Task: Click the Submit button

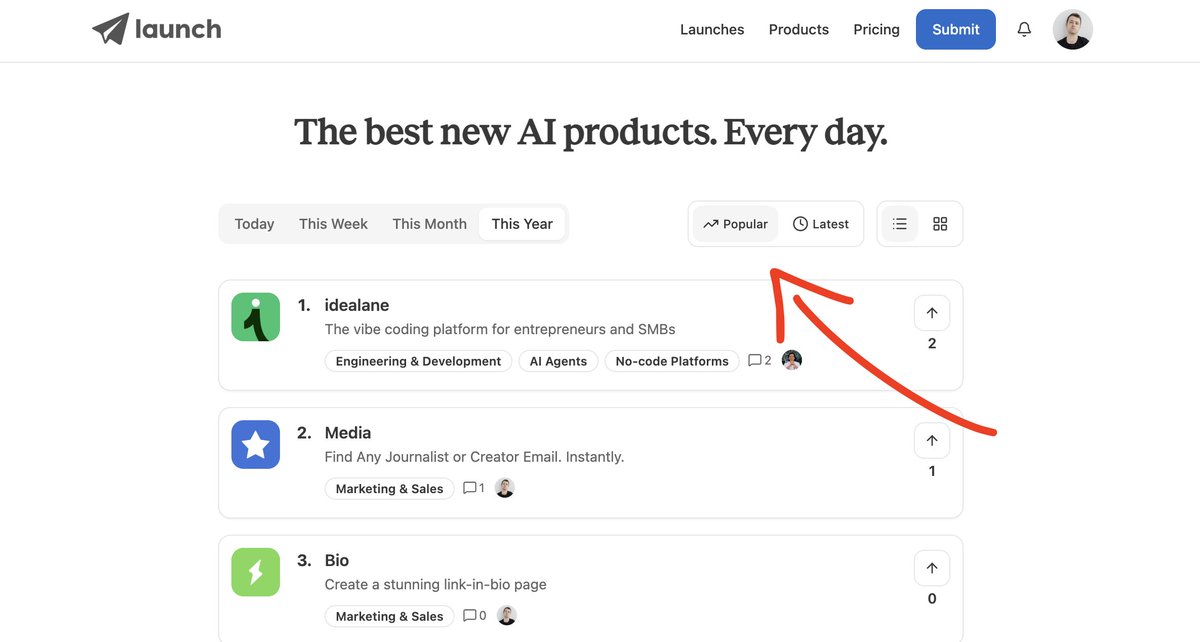Action: (x=955, y=29)
